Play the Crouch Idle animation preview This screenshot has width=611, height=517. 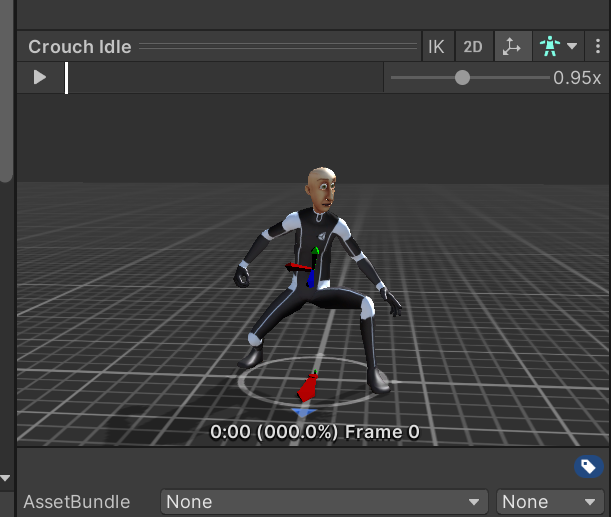(x=40, y=77)
